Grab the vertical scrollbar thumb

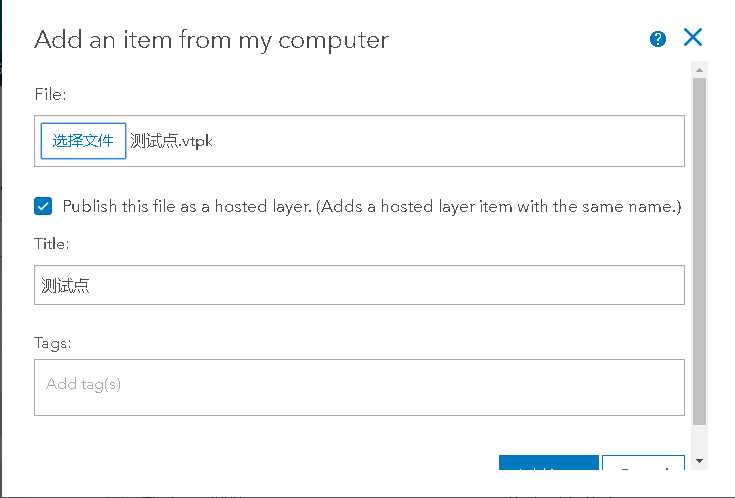coord(699,250)
